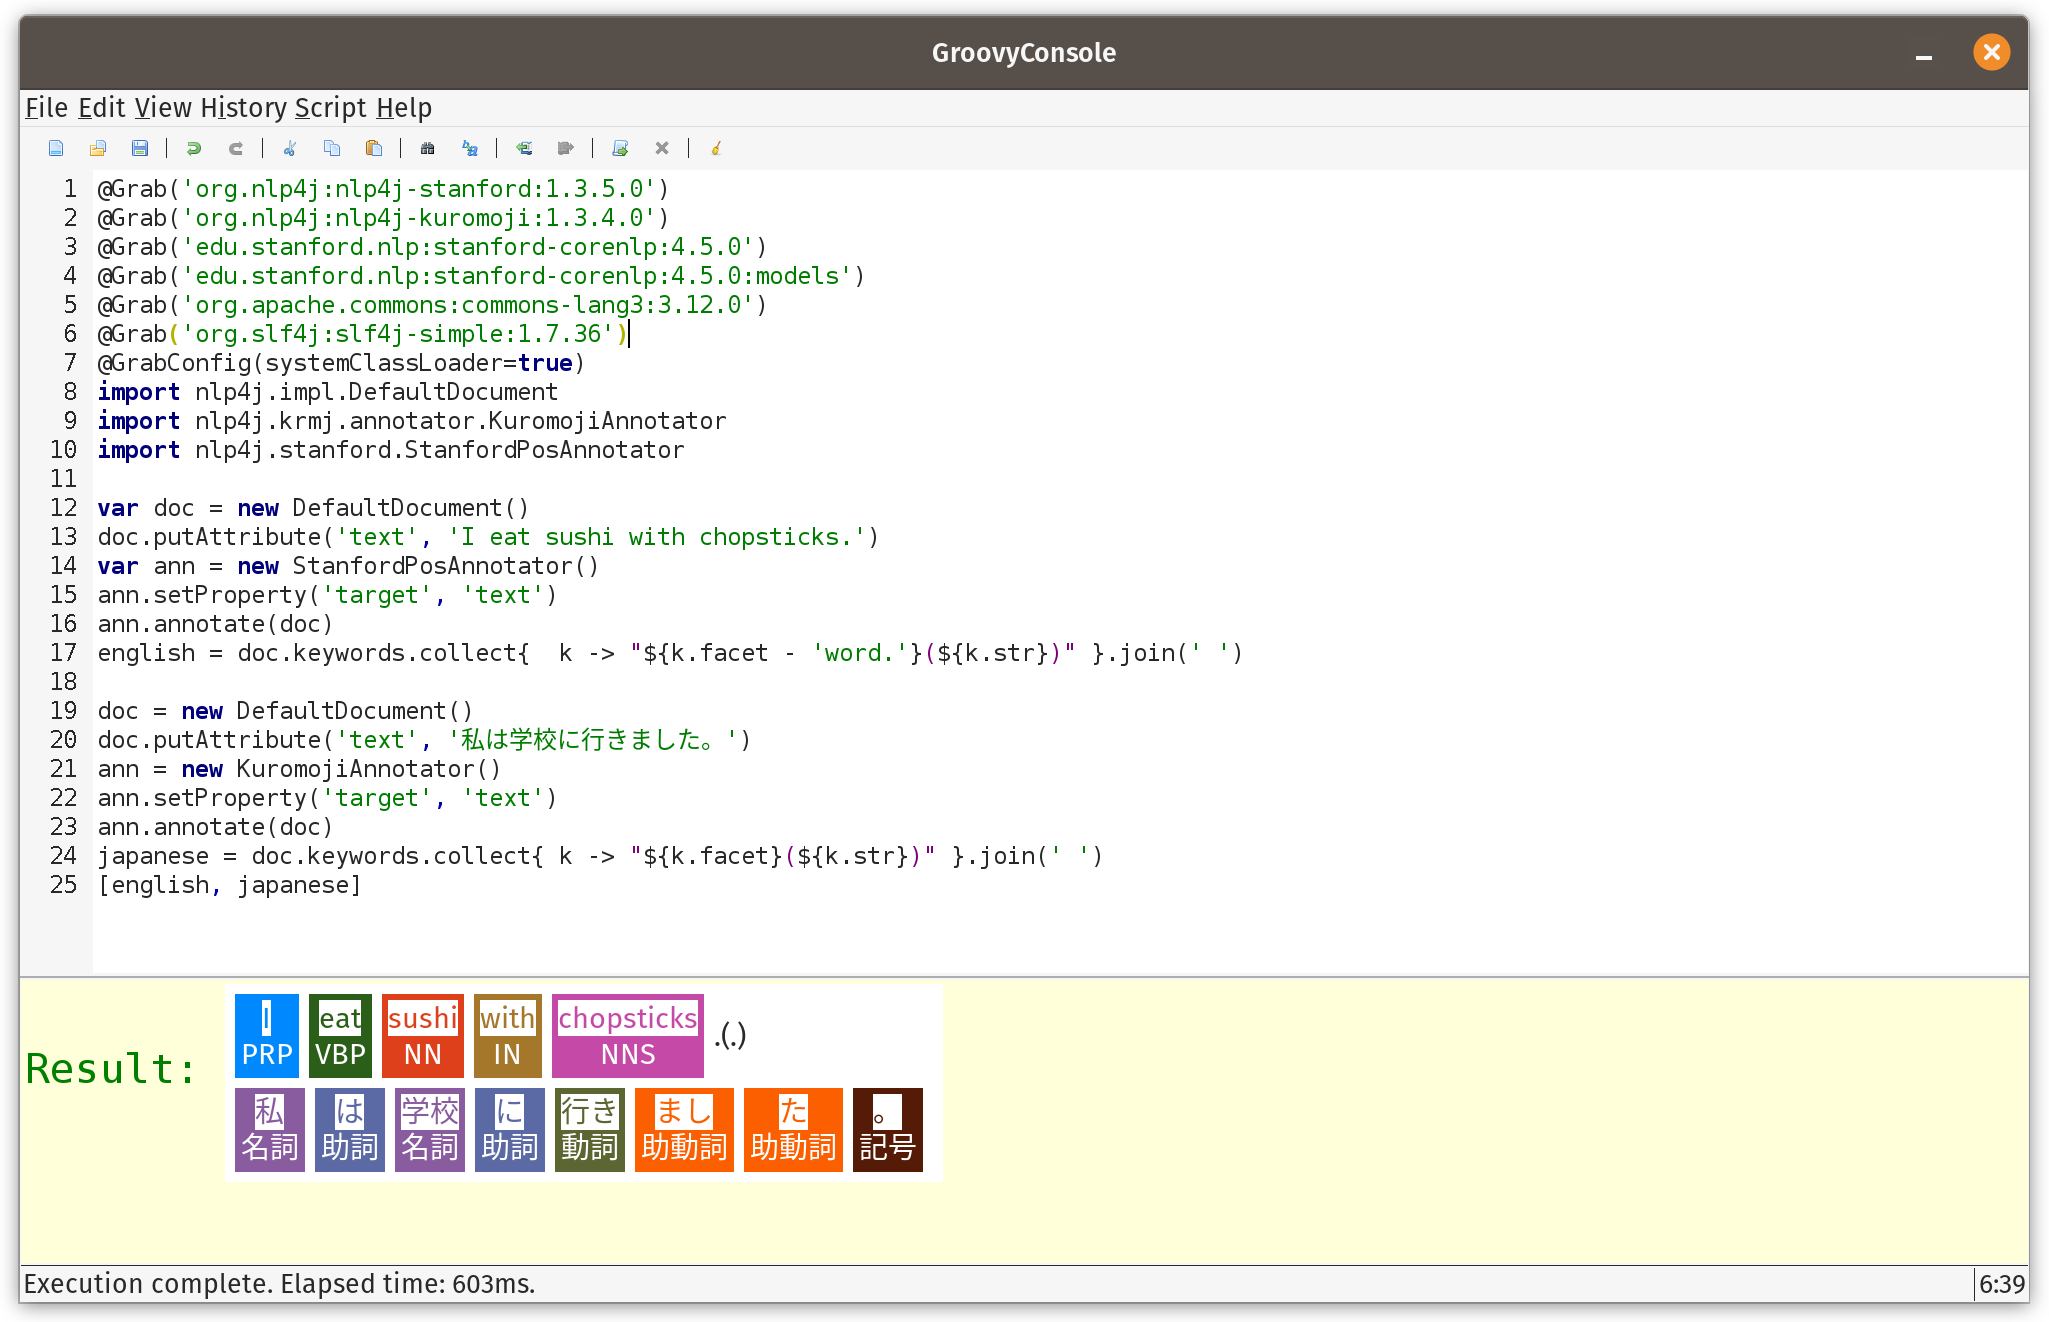
Task: Toggle the 私 名詞 result token
Action: pos(267,1129)
